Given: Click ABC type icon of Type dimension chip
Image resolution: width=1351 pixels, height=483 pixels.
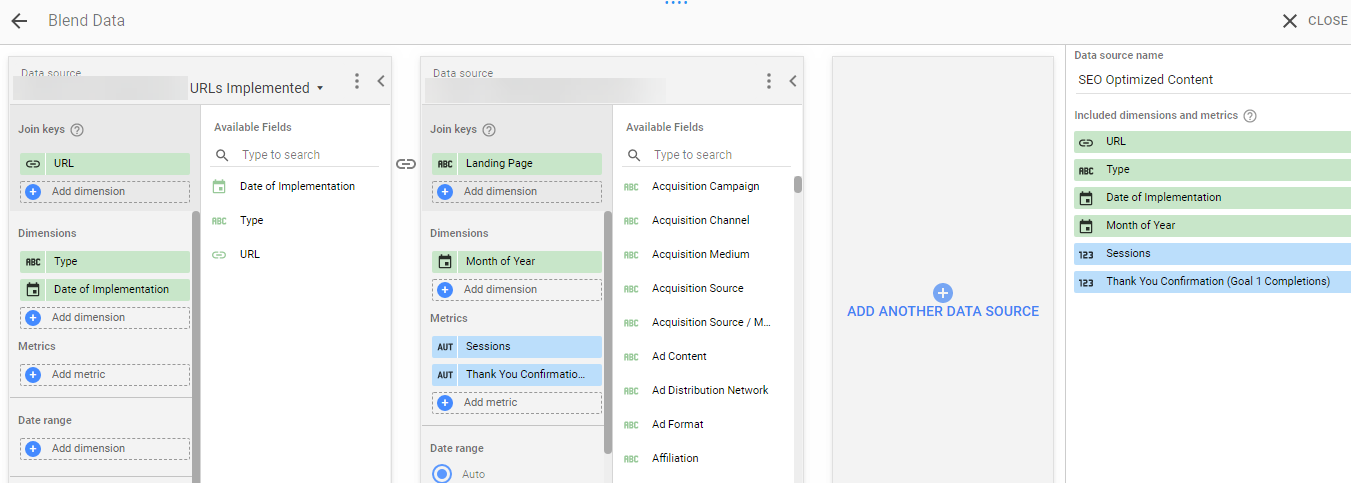Looking at the screenshot, I should 33,262.
